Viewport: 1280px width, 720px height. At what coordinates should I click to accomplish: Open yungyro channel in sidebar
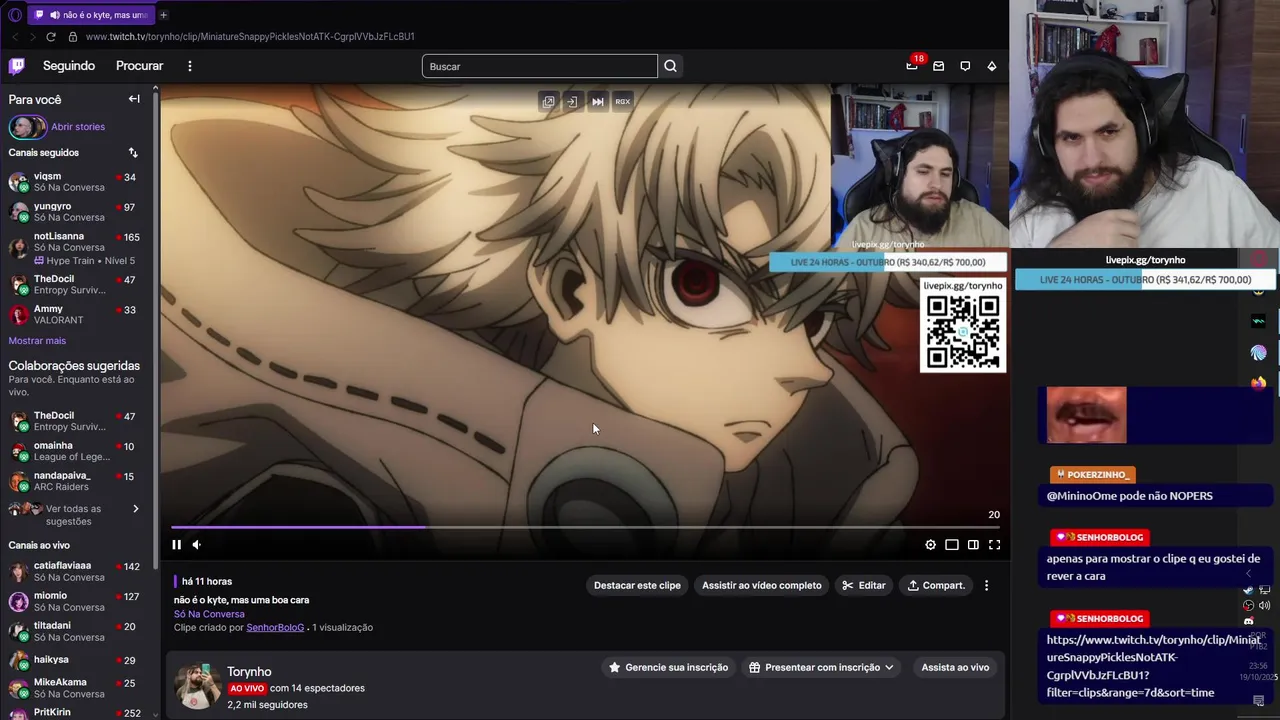pos(78,212)
